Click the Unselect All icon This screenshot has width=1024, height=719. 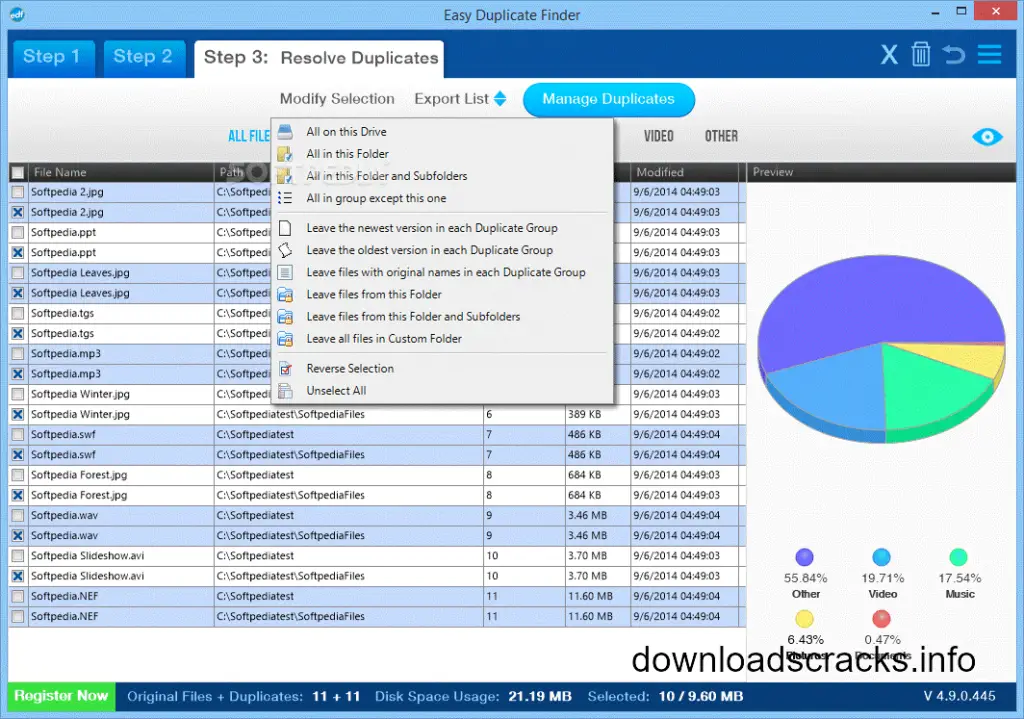[x=285, y=391]
